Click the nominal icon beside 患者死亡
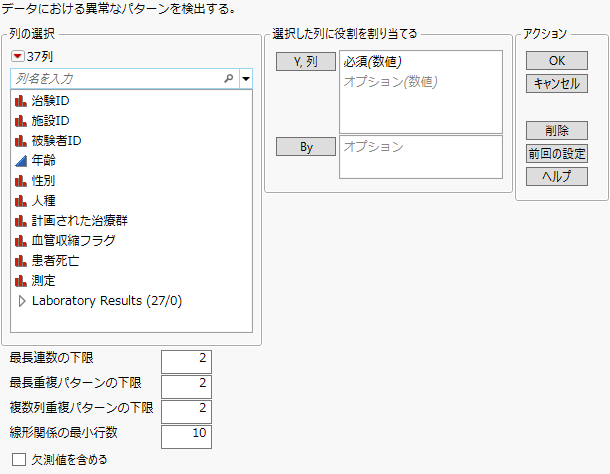This screenshot has width=610, height=474. click(x=21, y=260)
